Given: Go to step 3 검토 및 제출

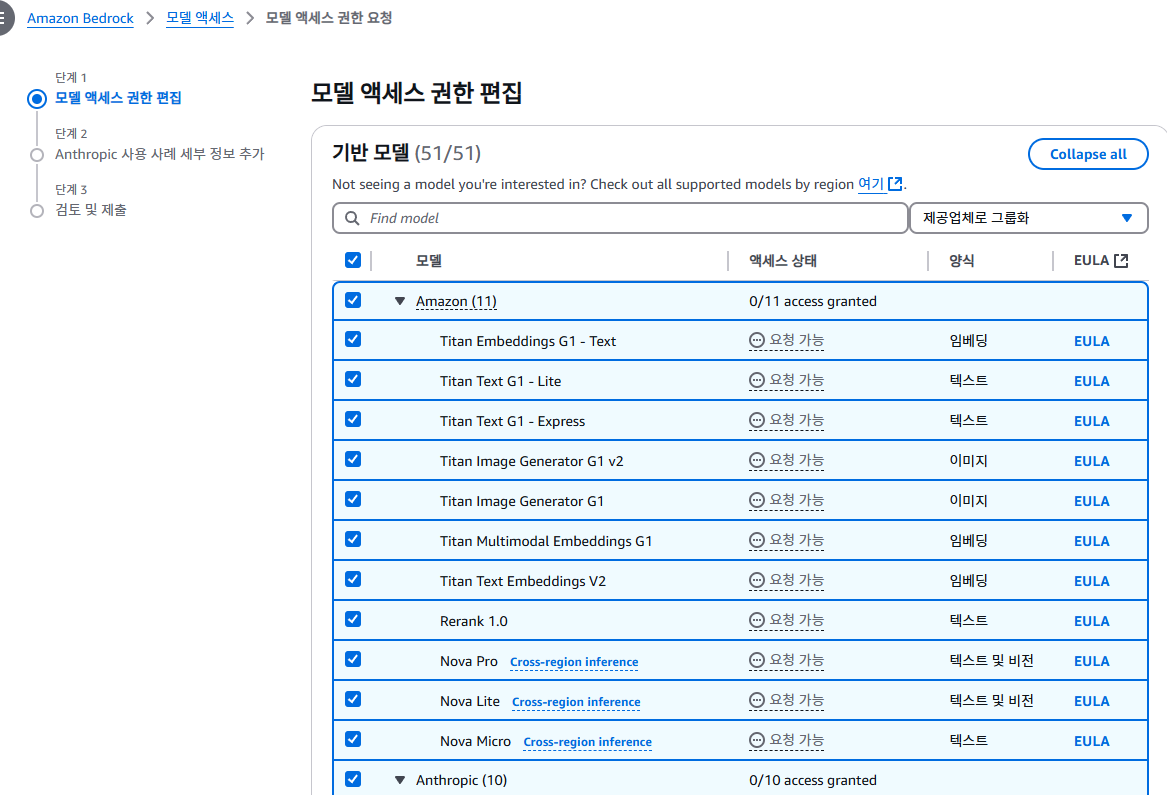Looking at the screenshot, I should coord(91,210).
